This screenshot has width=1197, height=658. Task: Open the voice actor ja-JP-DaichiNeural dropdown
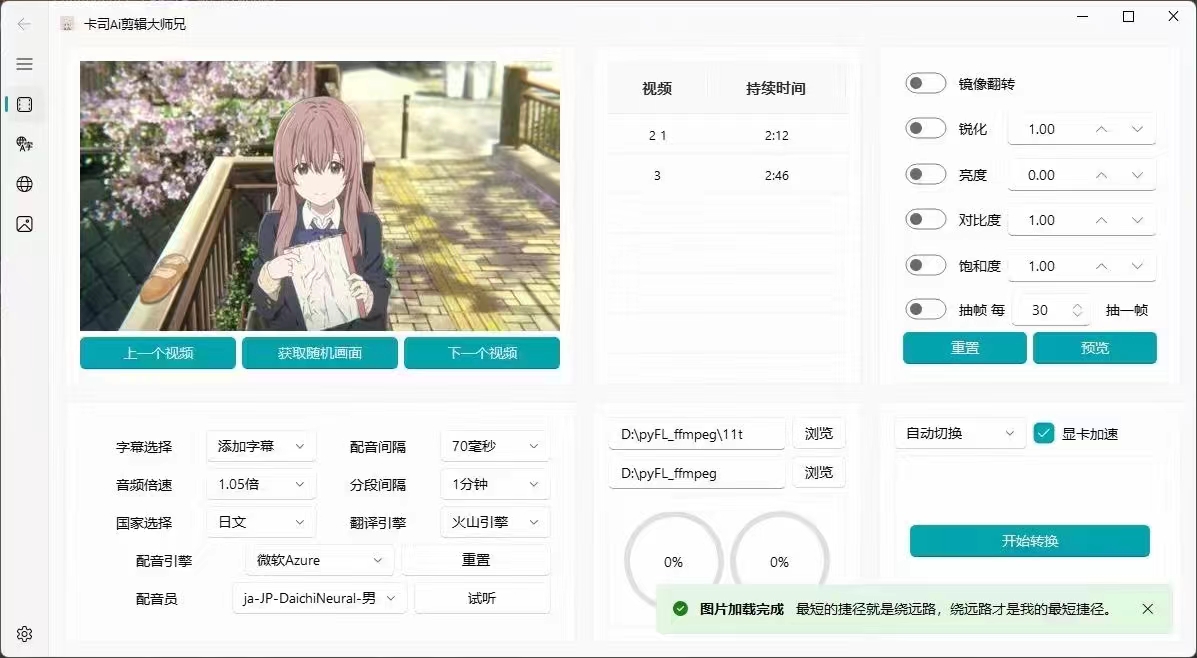coord(320,598)
